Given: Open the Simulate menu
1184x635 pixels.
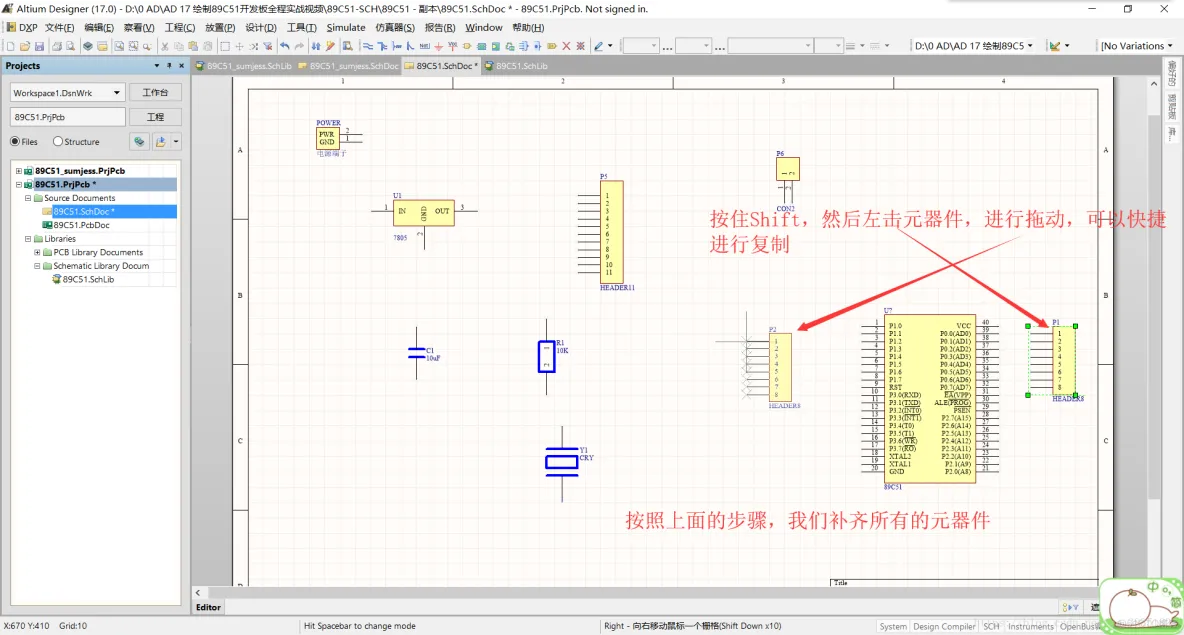Looking at the screenshot, I should tap(346, 27).
